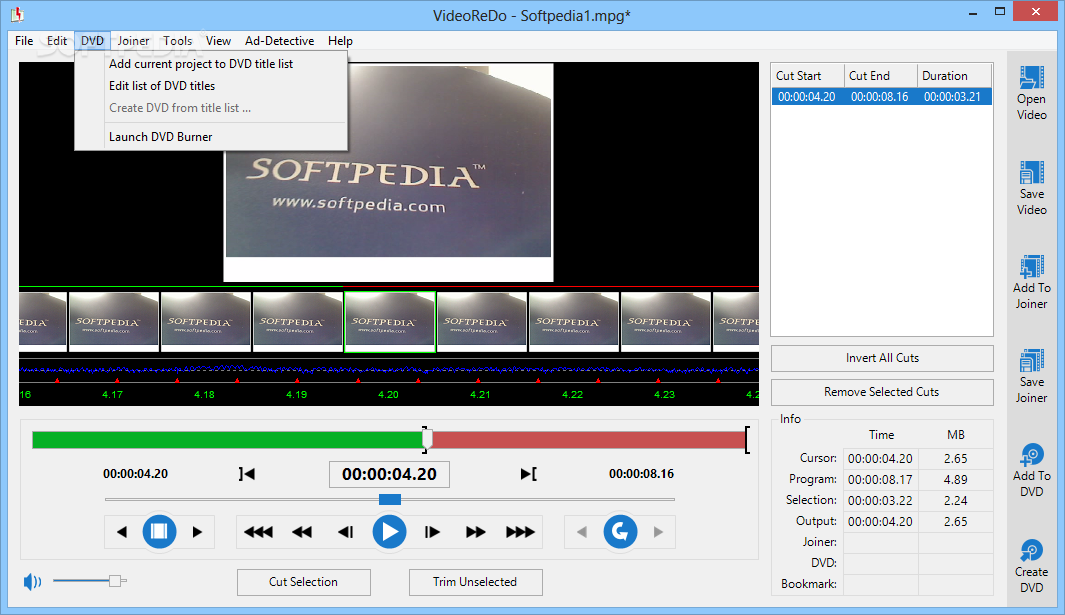The width and height of the screenshot is (1065, 615).
Task: Click the Save Joiner icon
Action: tap(1031, 361)
